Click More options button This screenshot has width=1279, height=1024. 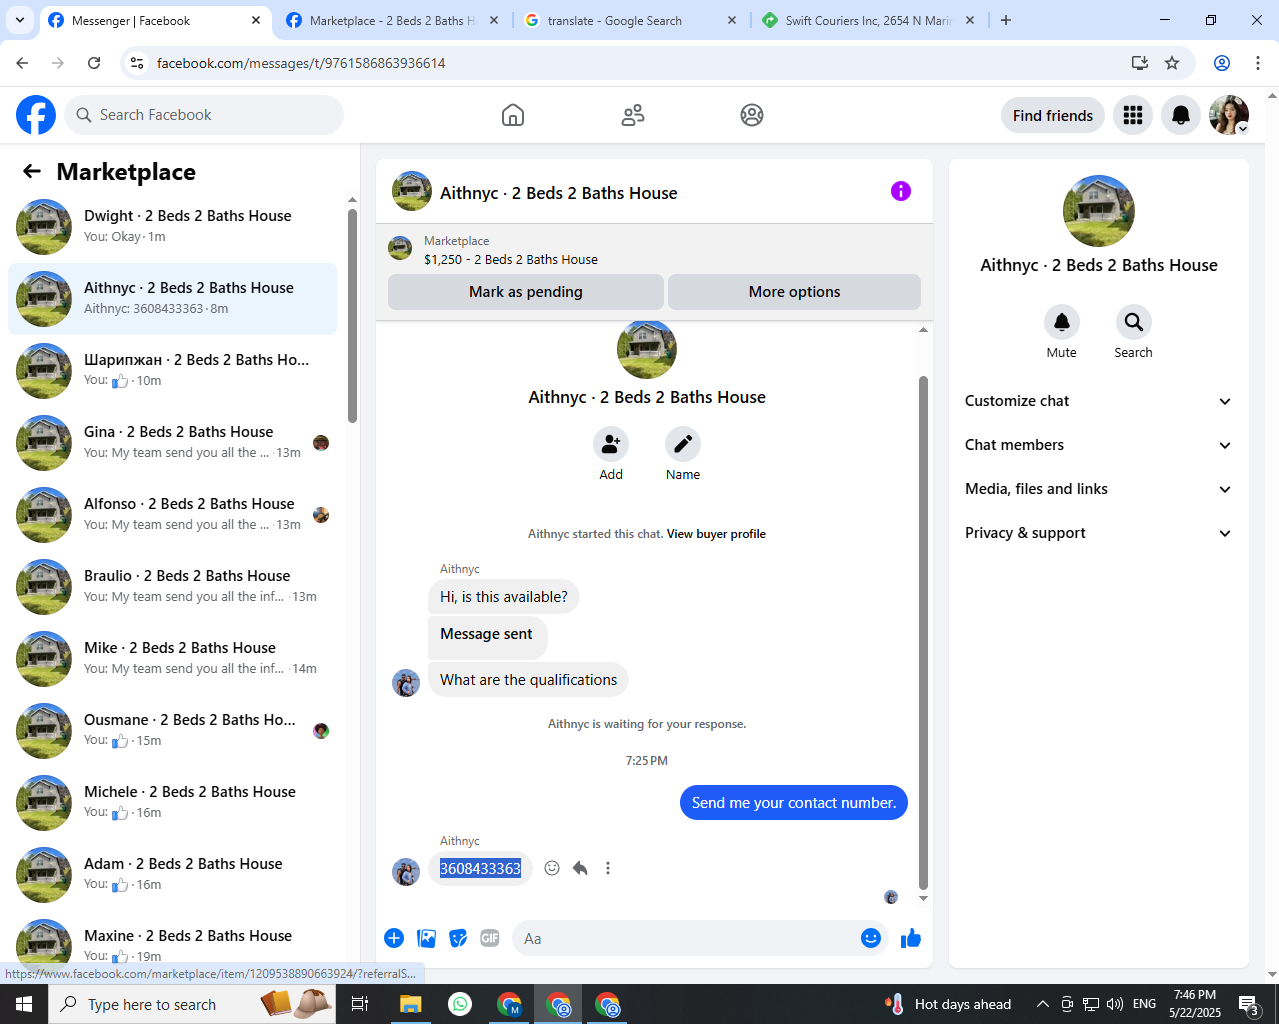(x=795, y=292)
